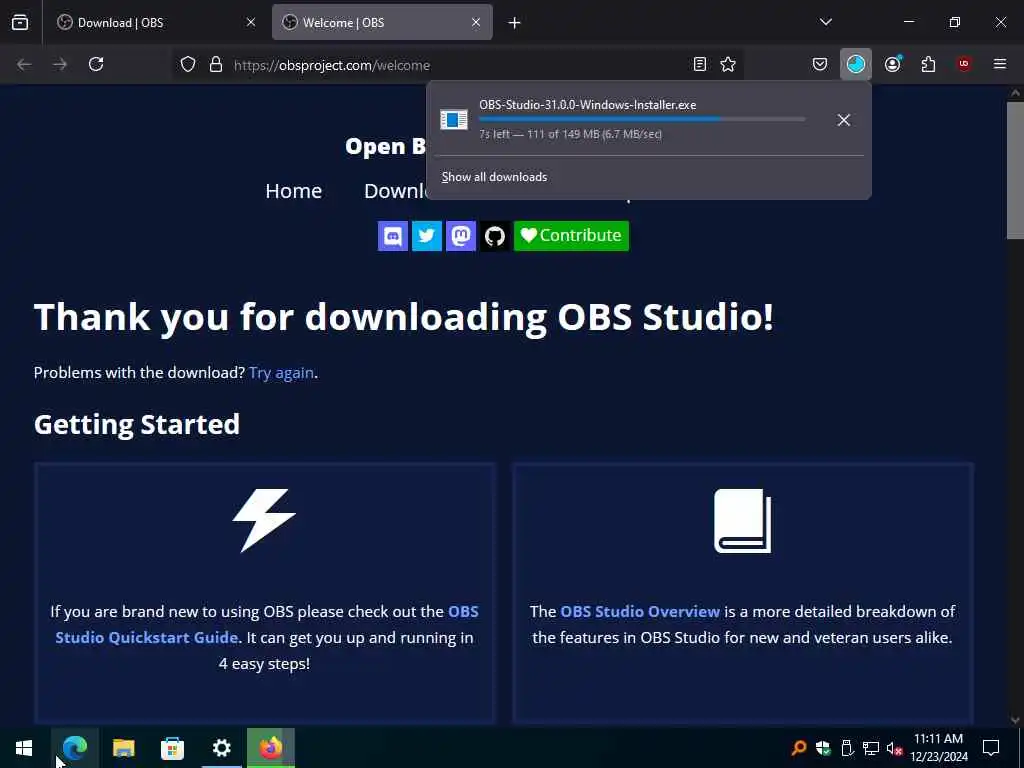Close the Download | OBS tab
The width and height of the screenshot is (1024, 768).
click(251, 22)
